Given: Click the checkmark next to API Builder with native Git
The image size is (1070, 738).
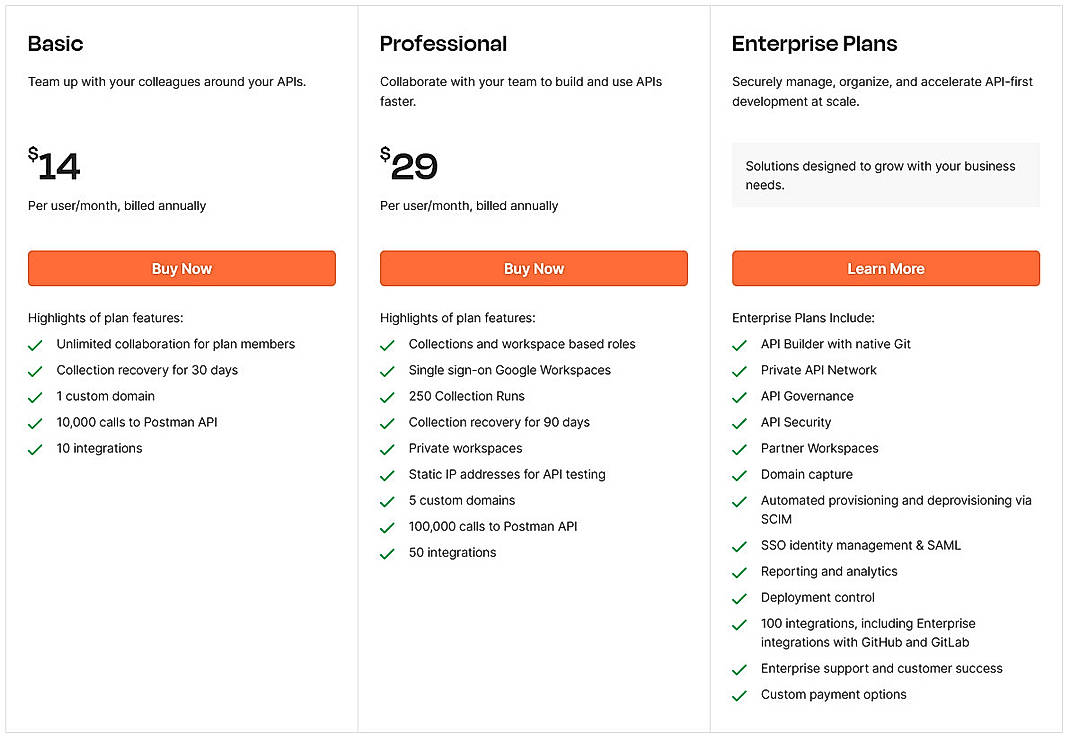Looking at the screenshot, I should tap(740, 344).
